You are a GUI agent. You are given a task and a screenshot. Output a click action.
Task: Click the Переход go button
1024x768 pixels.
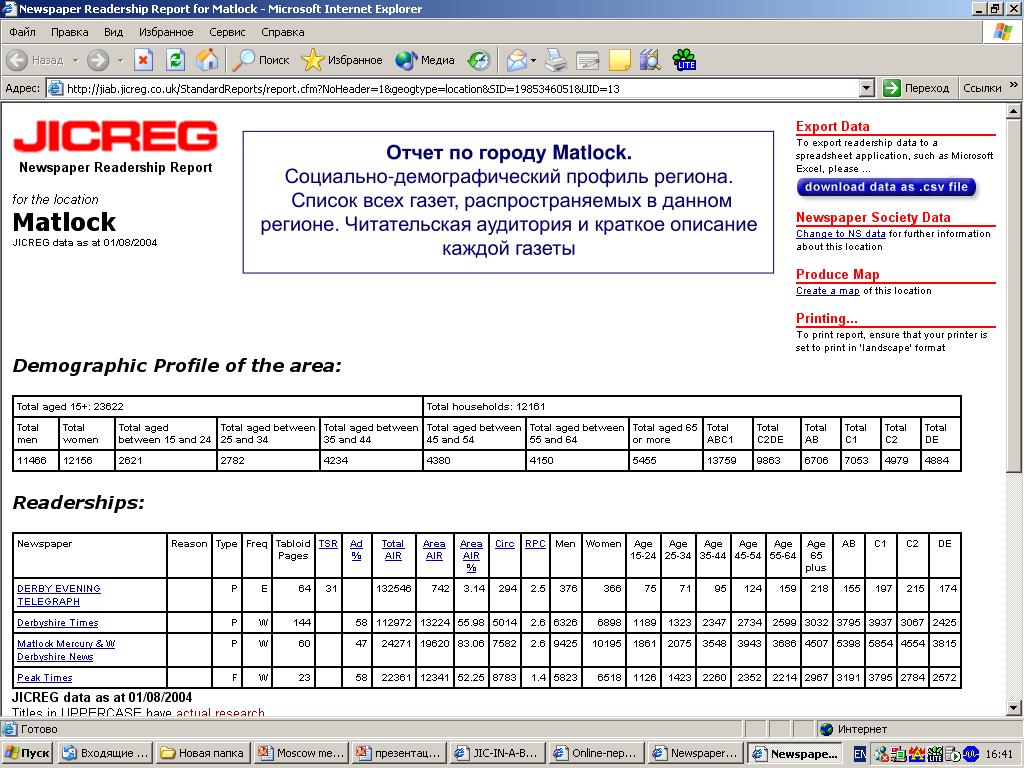pos(916,88)
